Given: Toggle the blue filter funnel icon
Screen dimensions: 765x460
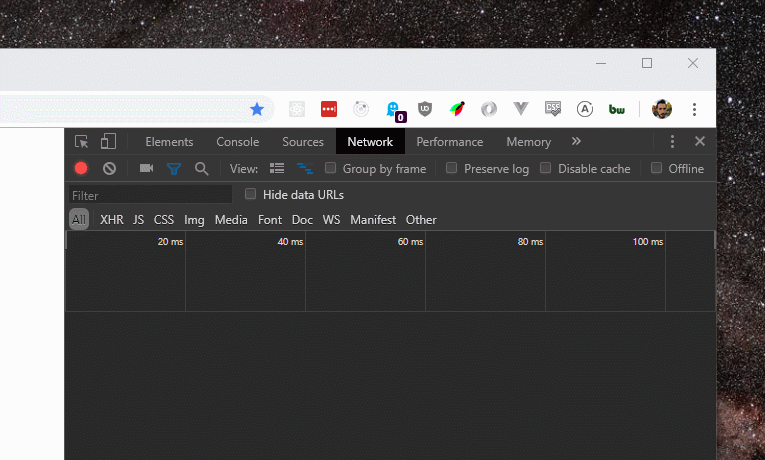Looking at the screenshot, I should 174,169.
